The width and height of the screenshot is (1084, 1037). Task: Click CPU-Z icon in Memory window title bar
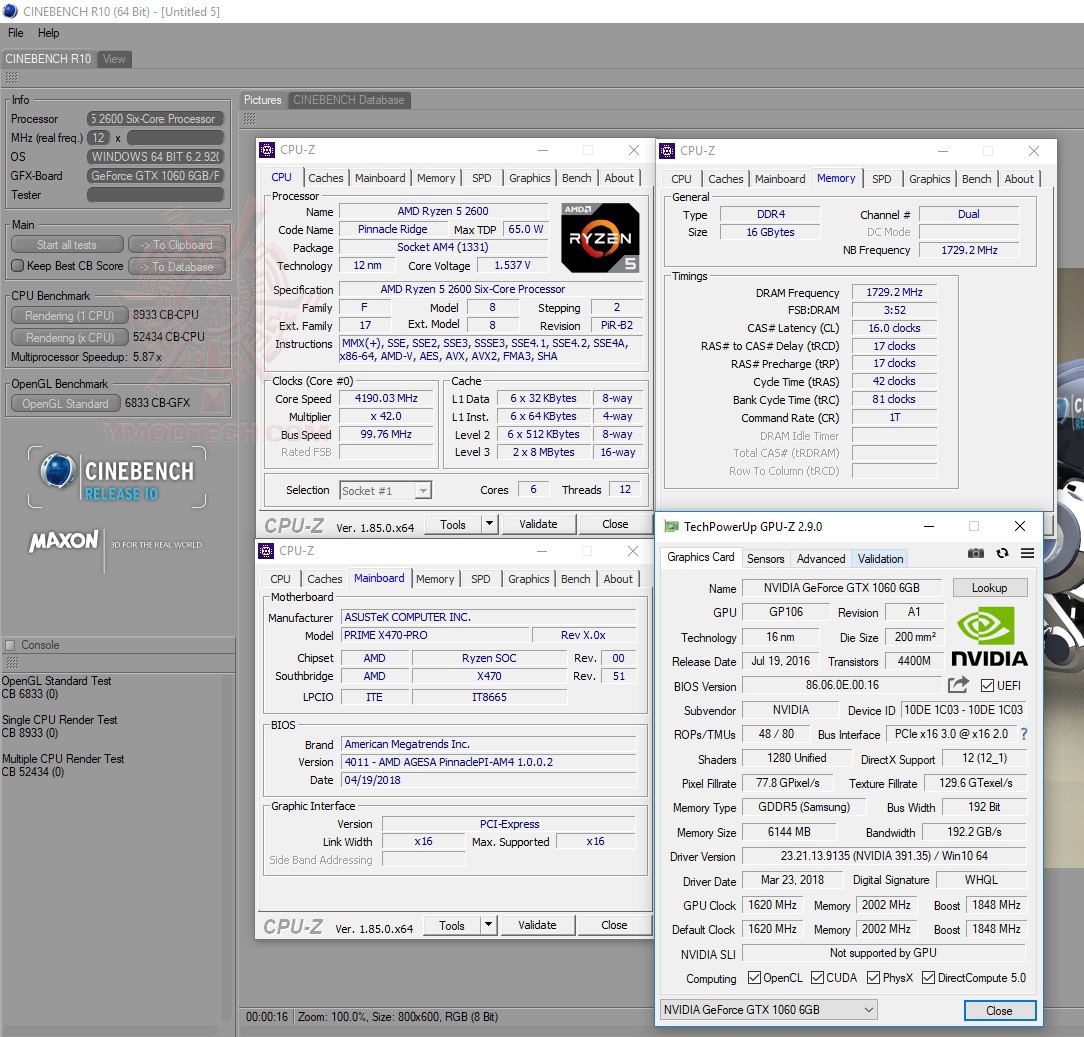[667, 151]
